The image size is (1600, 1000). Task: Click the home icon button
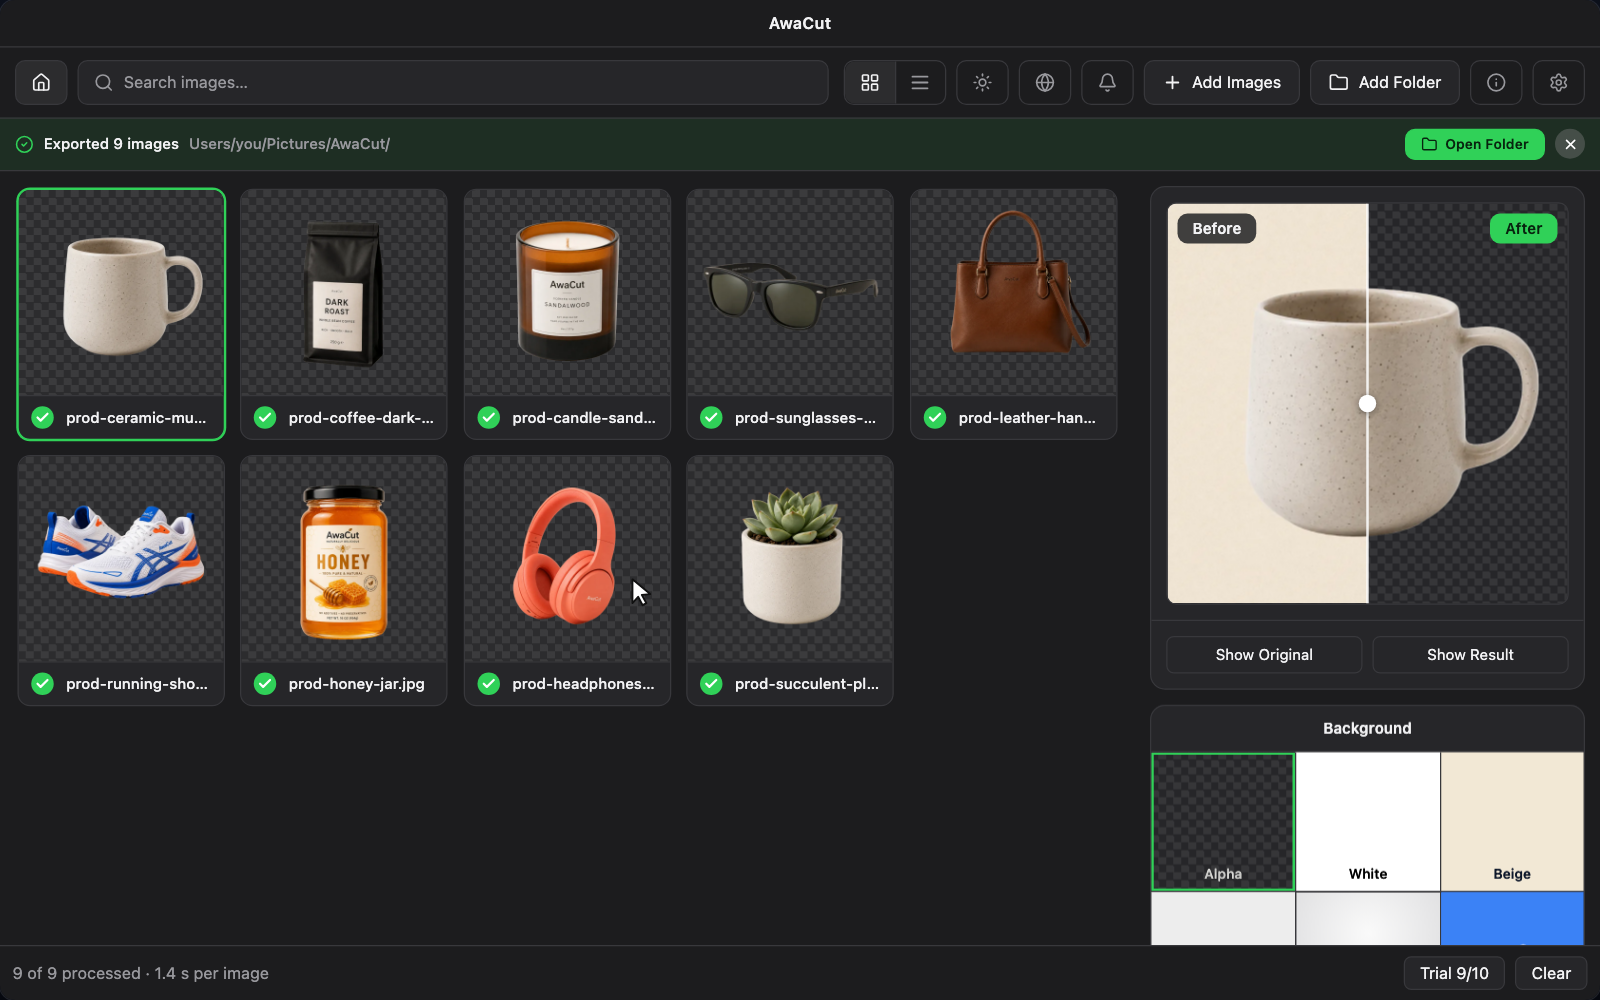click(x=41, y=82)
